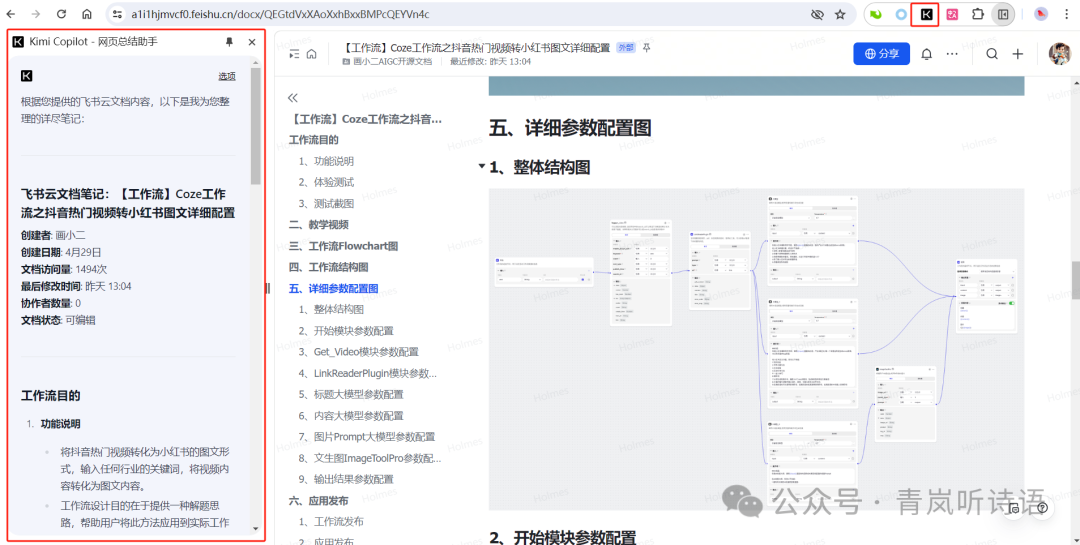1080x545 pixels.
Task: Open the browser three-dot menu
Action: 1066,14
